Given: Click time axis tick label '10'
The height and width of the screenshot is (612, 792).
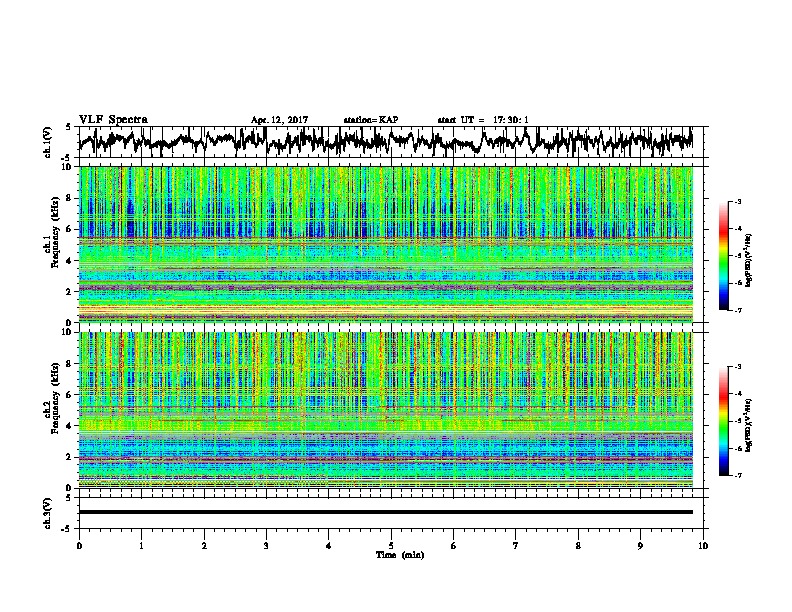Looking at the screenshot, I should (x=703, y=546).
